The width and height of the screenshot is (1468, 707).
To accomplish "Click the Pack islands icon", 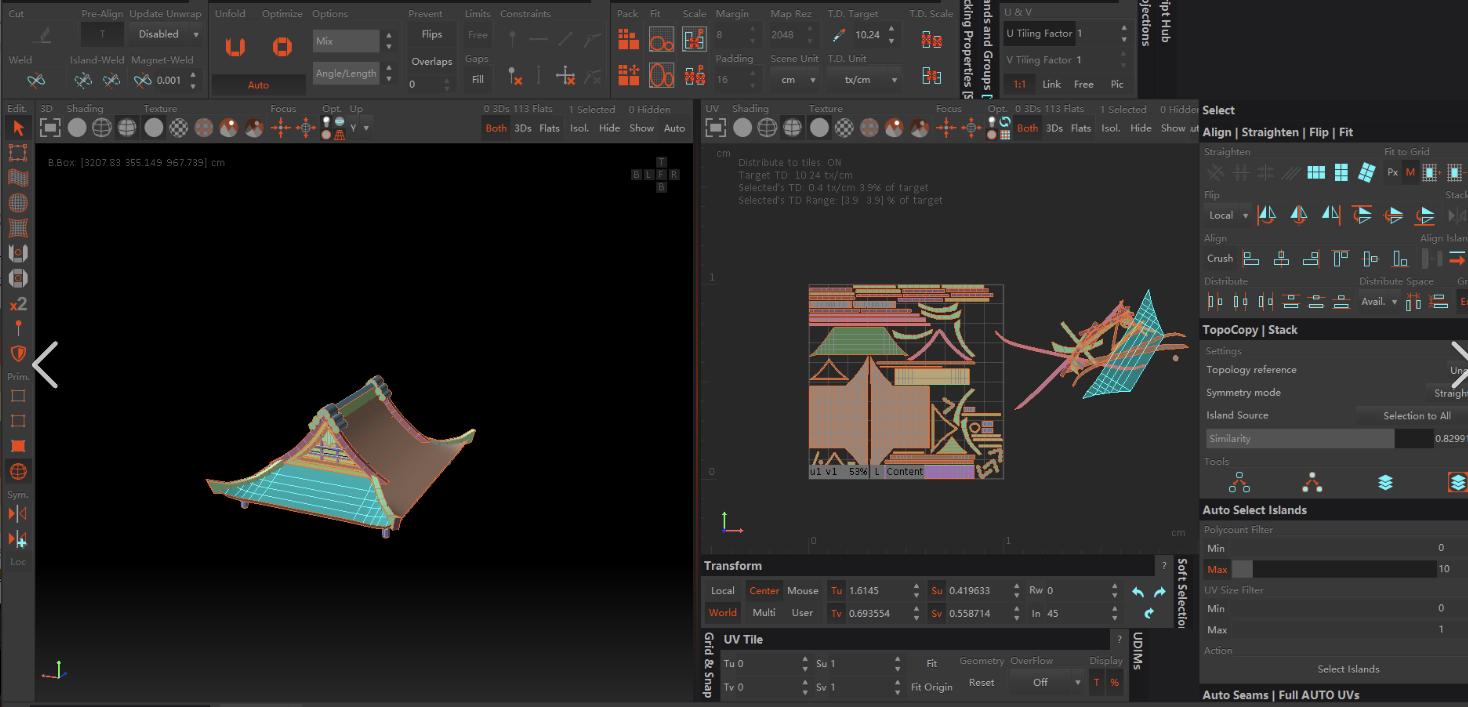I will coord(628,39).
